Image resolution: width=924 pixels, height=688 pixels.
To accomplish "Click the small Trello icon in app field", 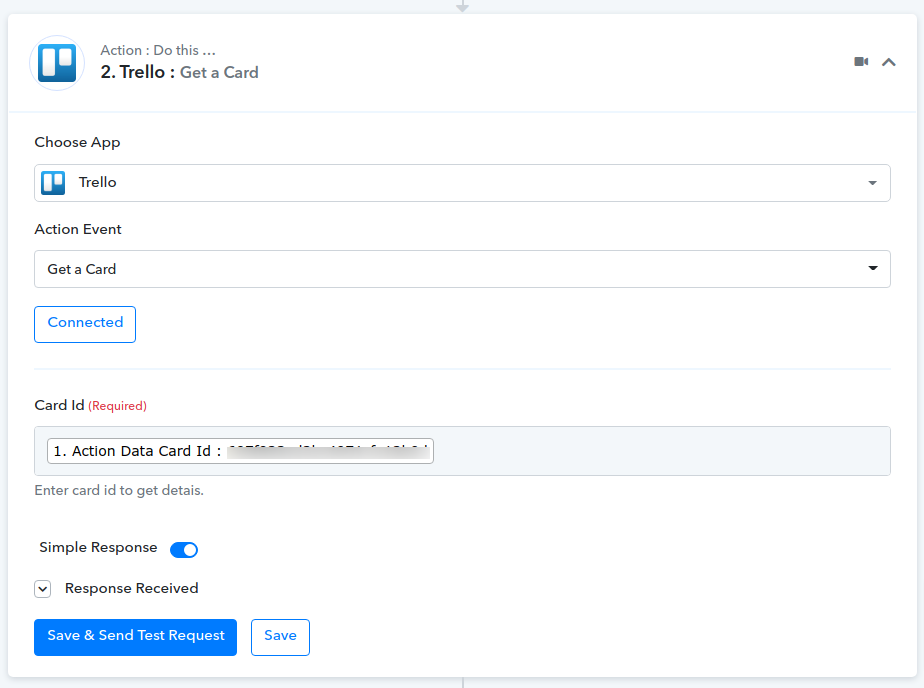I will [53, 183].
